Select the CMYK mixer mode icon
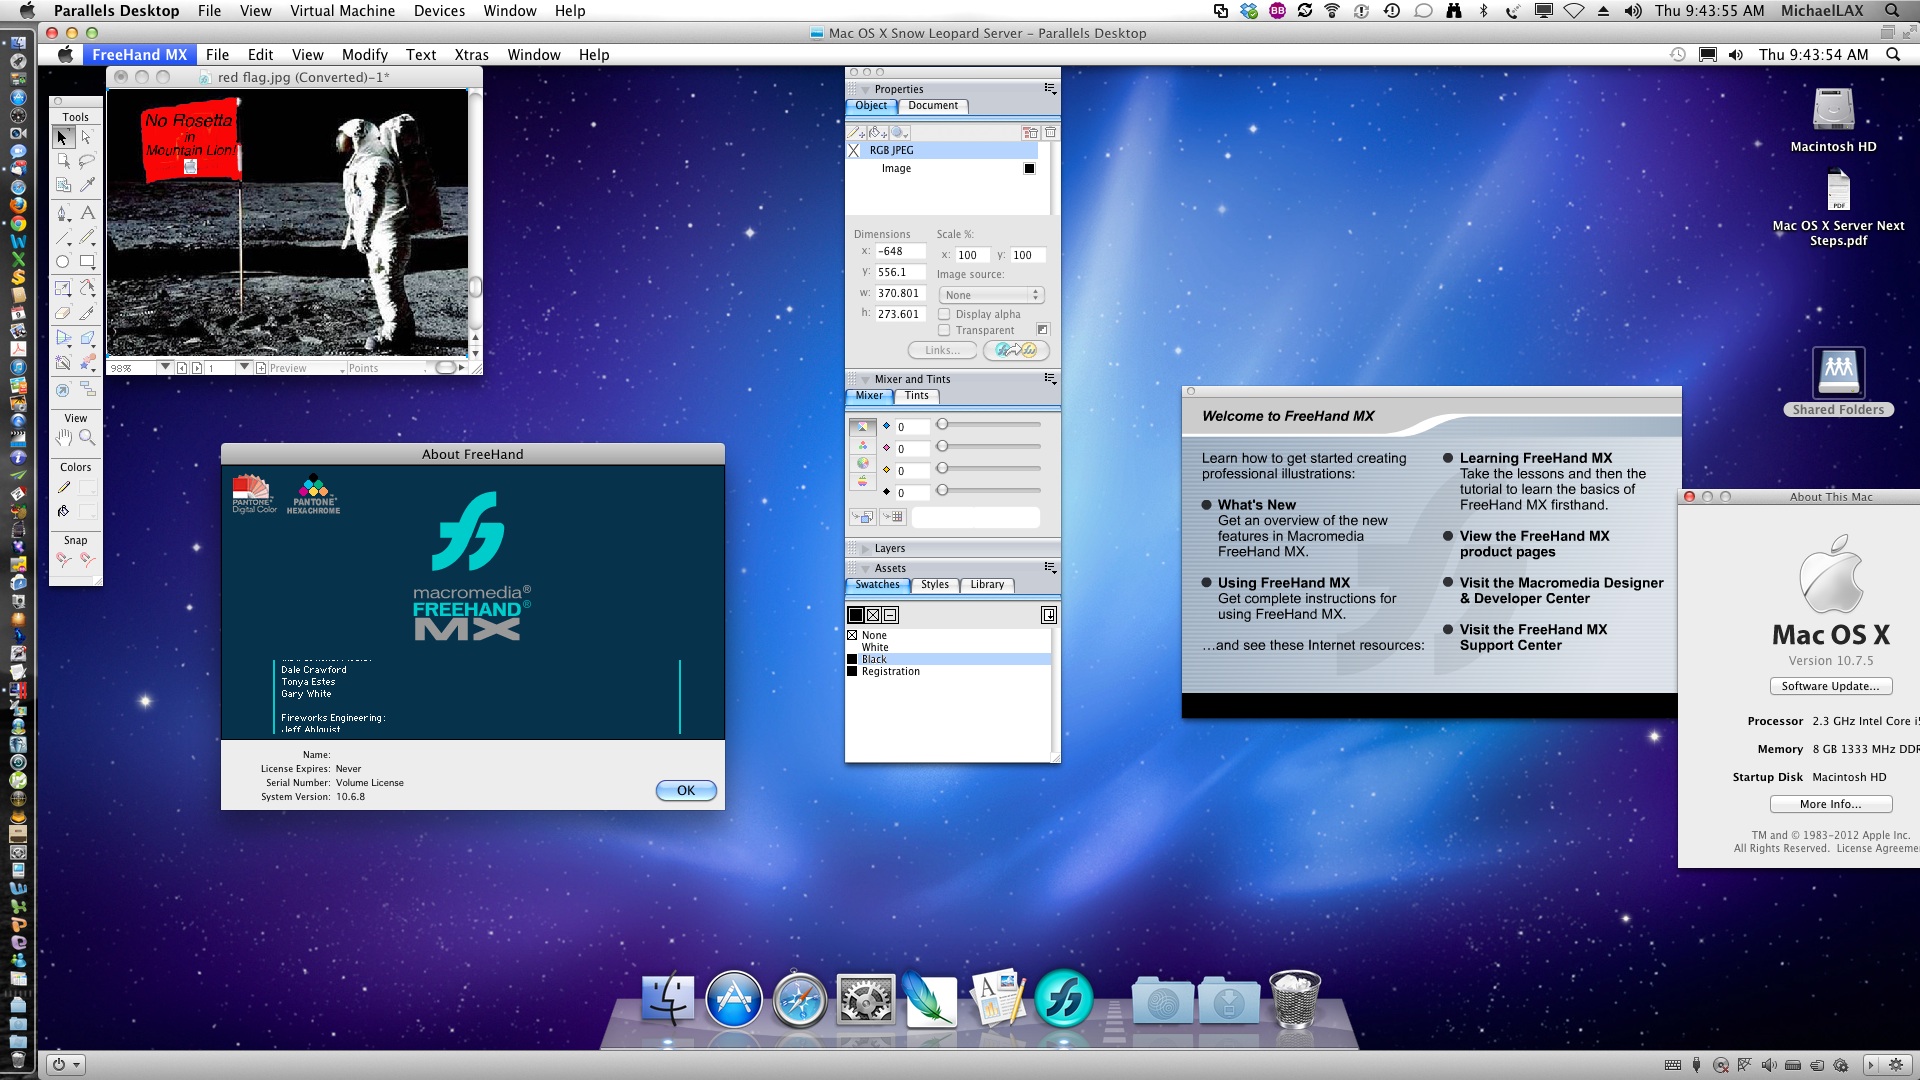This screenshot has height=1080, width=1920. click(x=863, y=427)
